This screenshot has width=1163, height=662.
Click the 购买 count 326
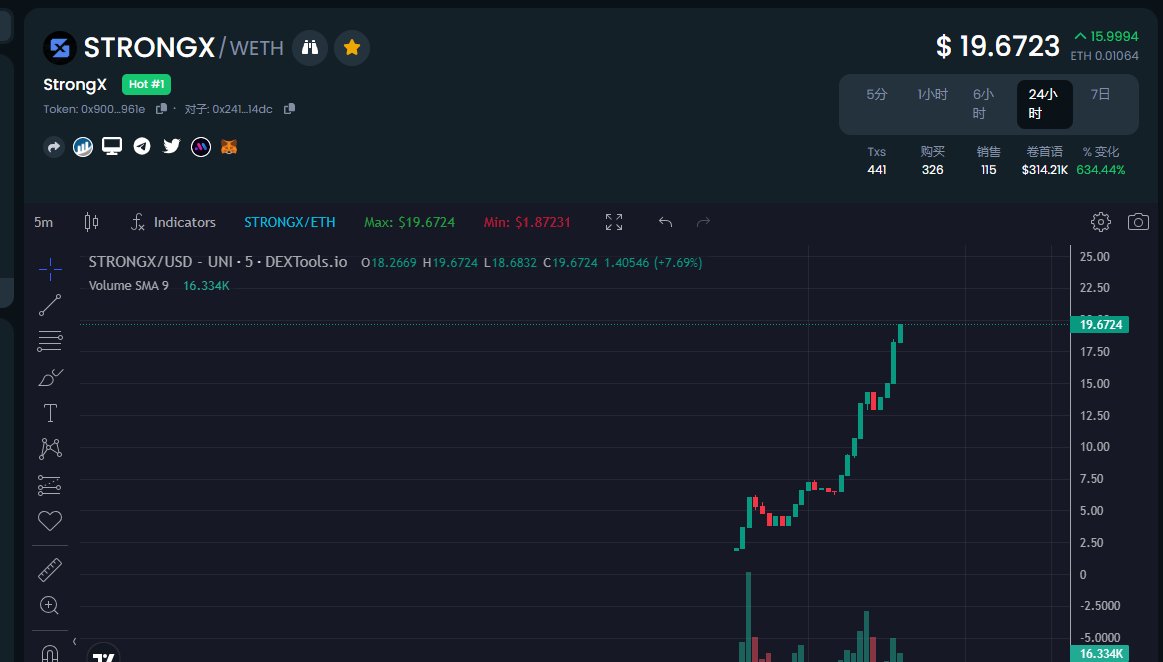[x=932, y=170]
